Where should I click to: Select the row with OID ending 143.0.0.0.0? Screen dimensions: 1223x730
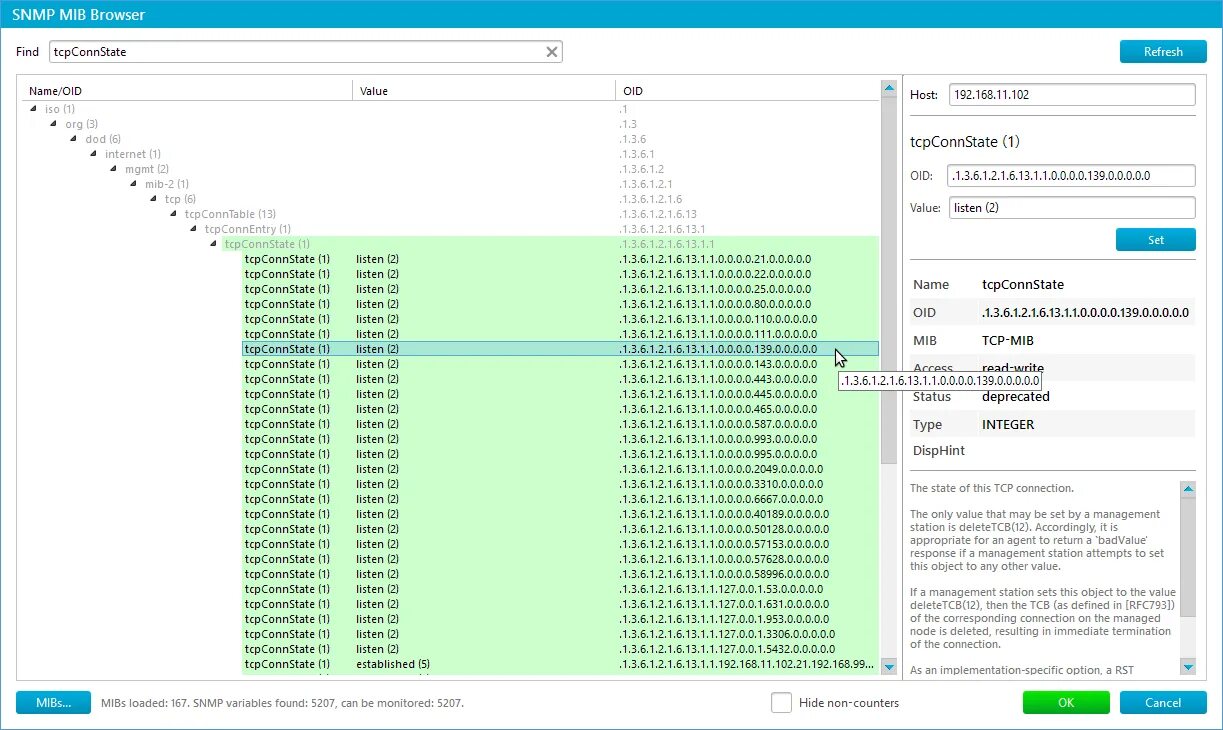pos(560,364)
